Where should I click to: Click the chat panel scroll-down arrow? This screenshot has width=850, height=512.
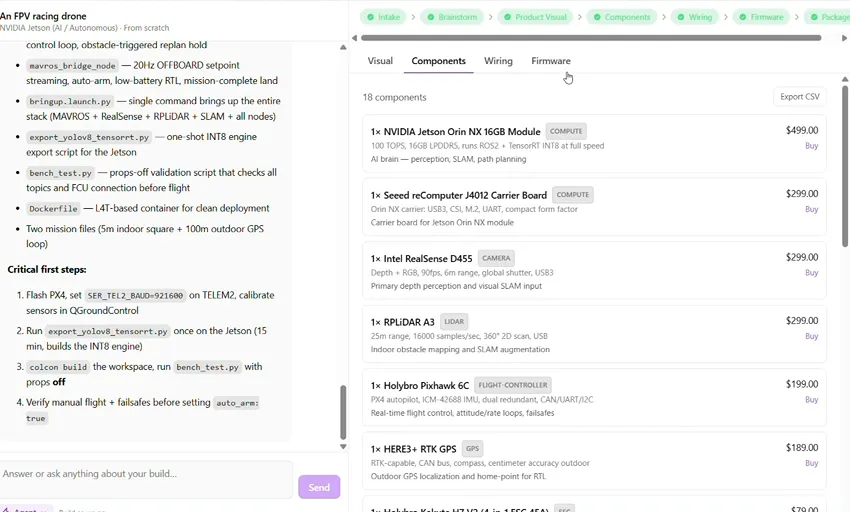point(343,446)
